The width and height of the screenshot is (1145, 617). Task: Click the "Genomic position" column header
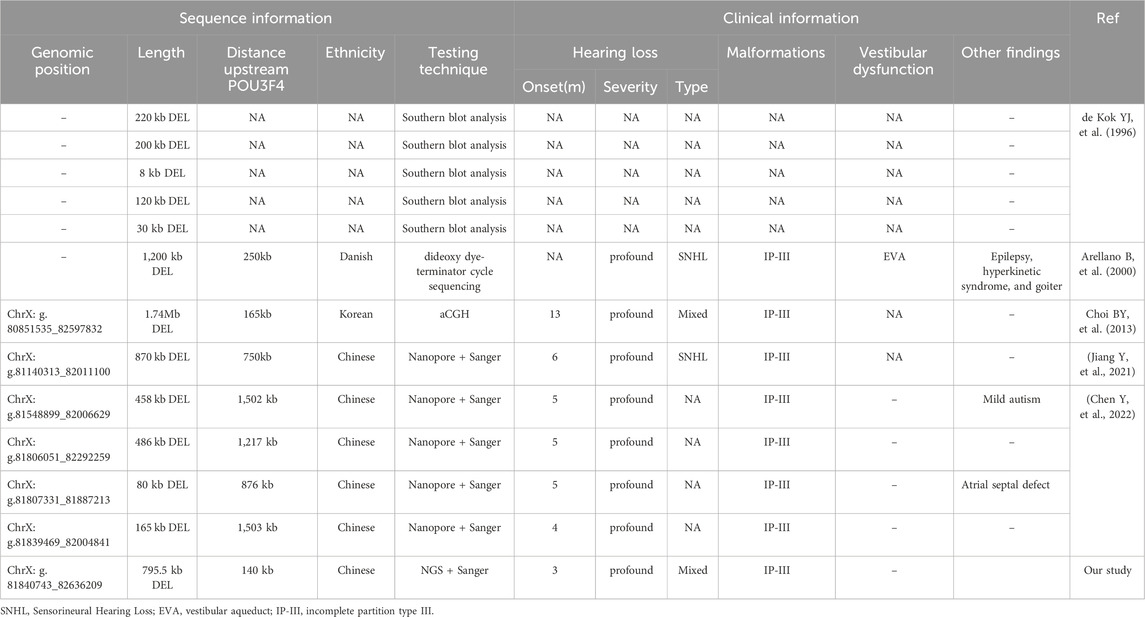[61, 61]
